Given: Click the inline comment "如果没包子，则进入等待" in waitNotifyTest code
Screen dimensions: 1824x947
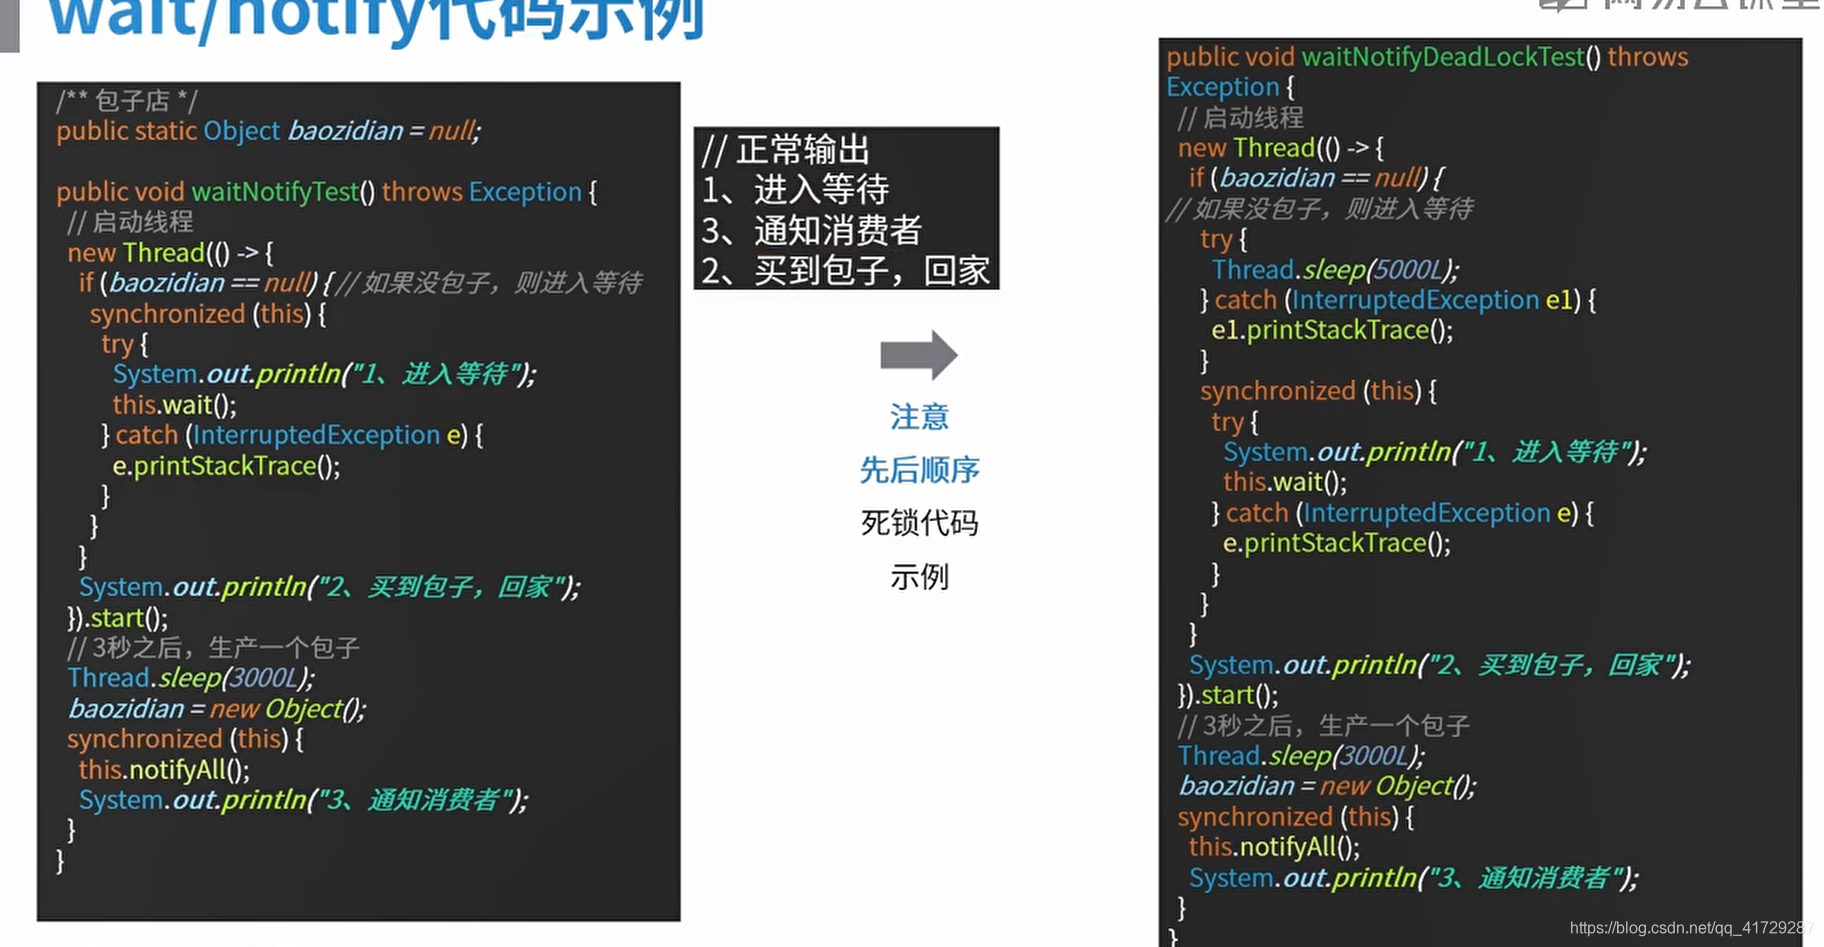Looking at the screenshot, I should [x=489, y=283].
